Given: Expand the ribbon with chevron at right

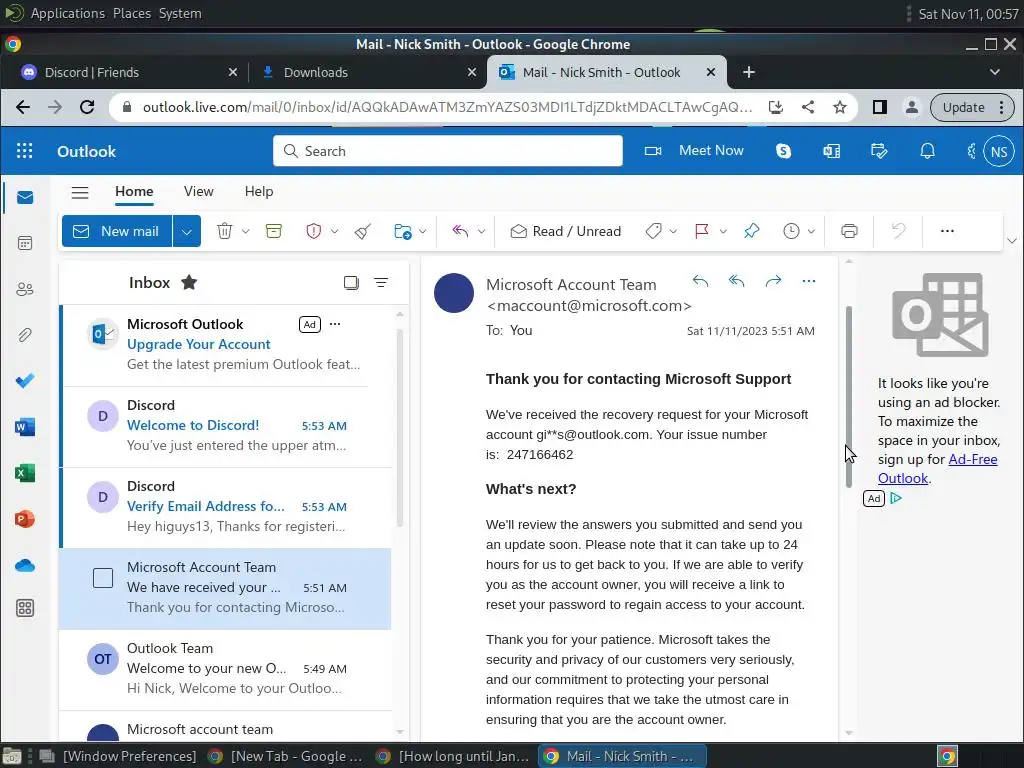Looking at the screenshot, I should tap(1012, 241).
